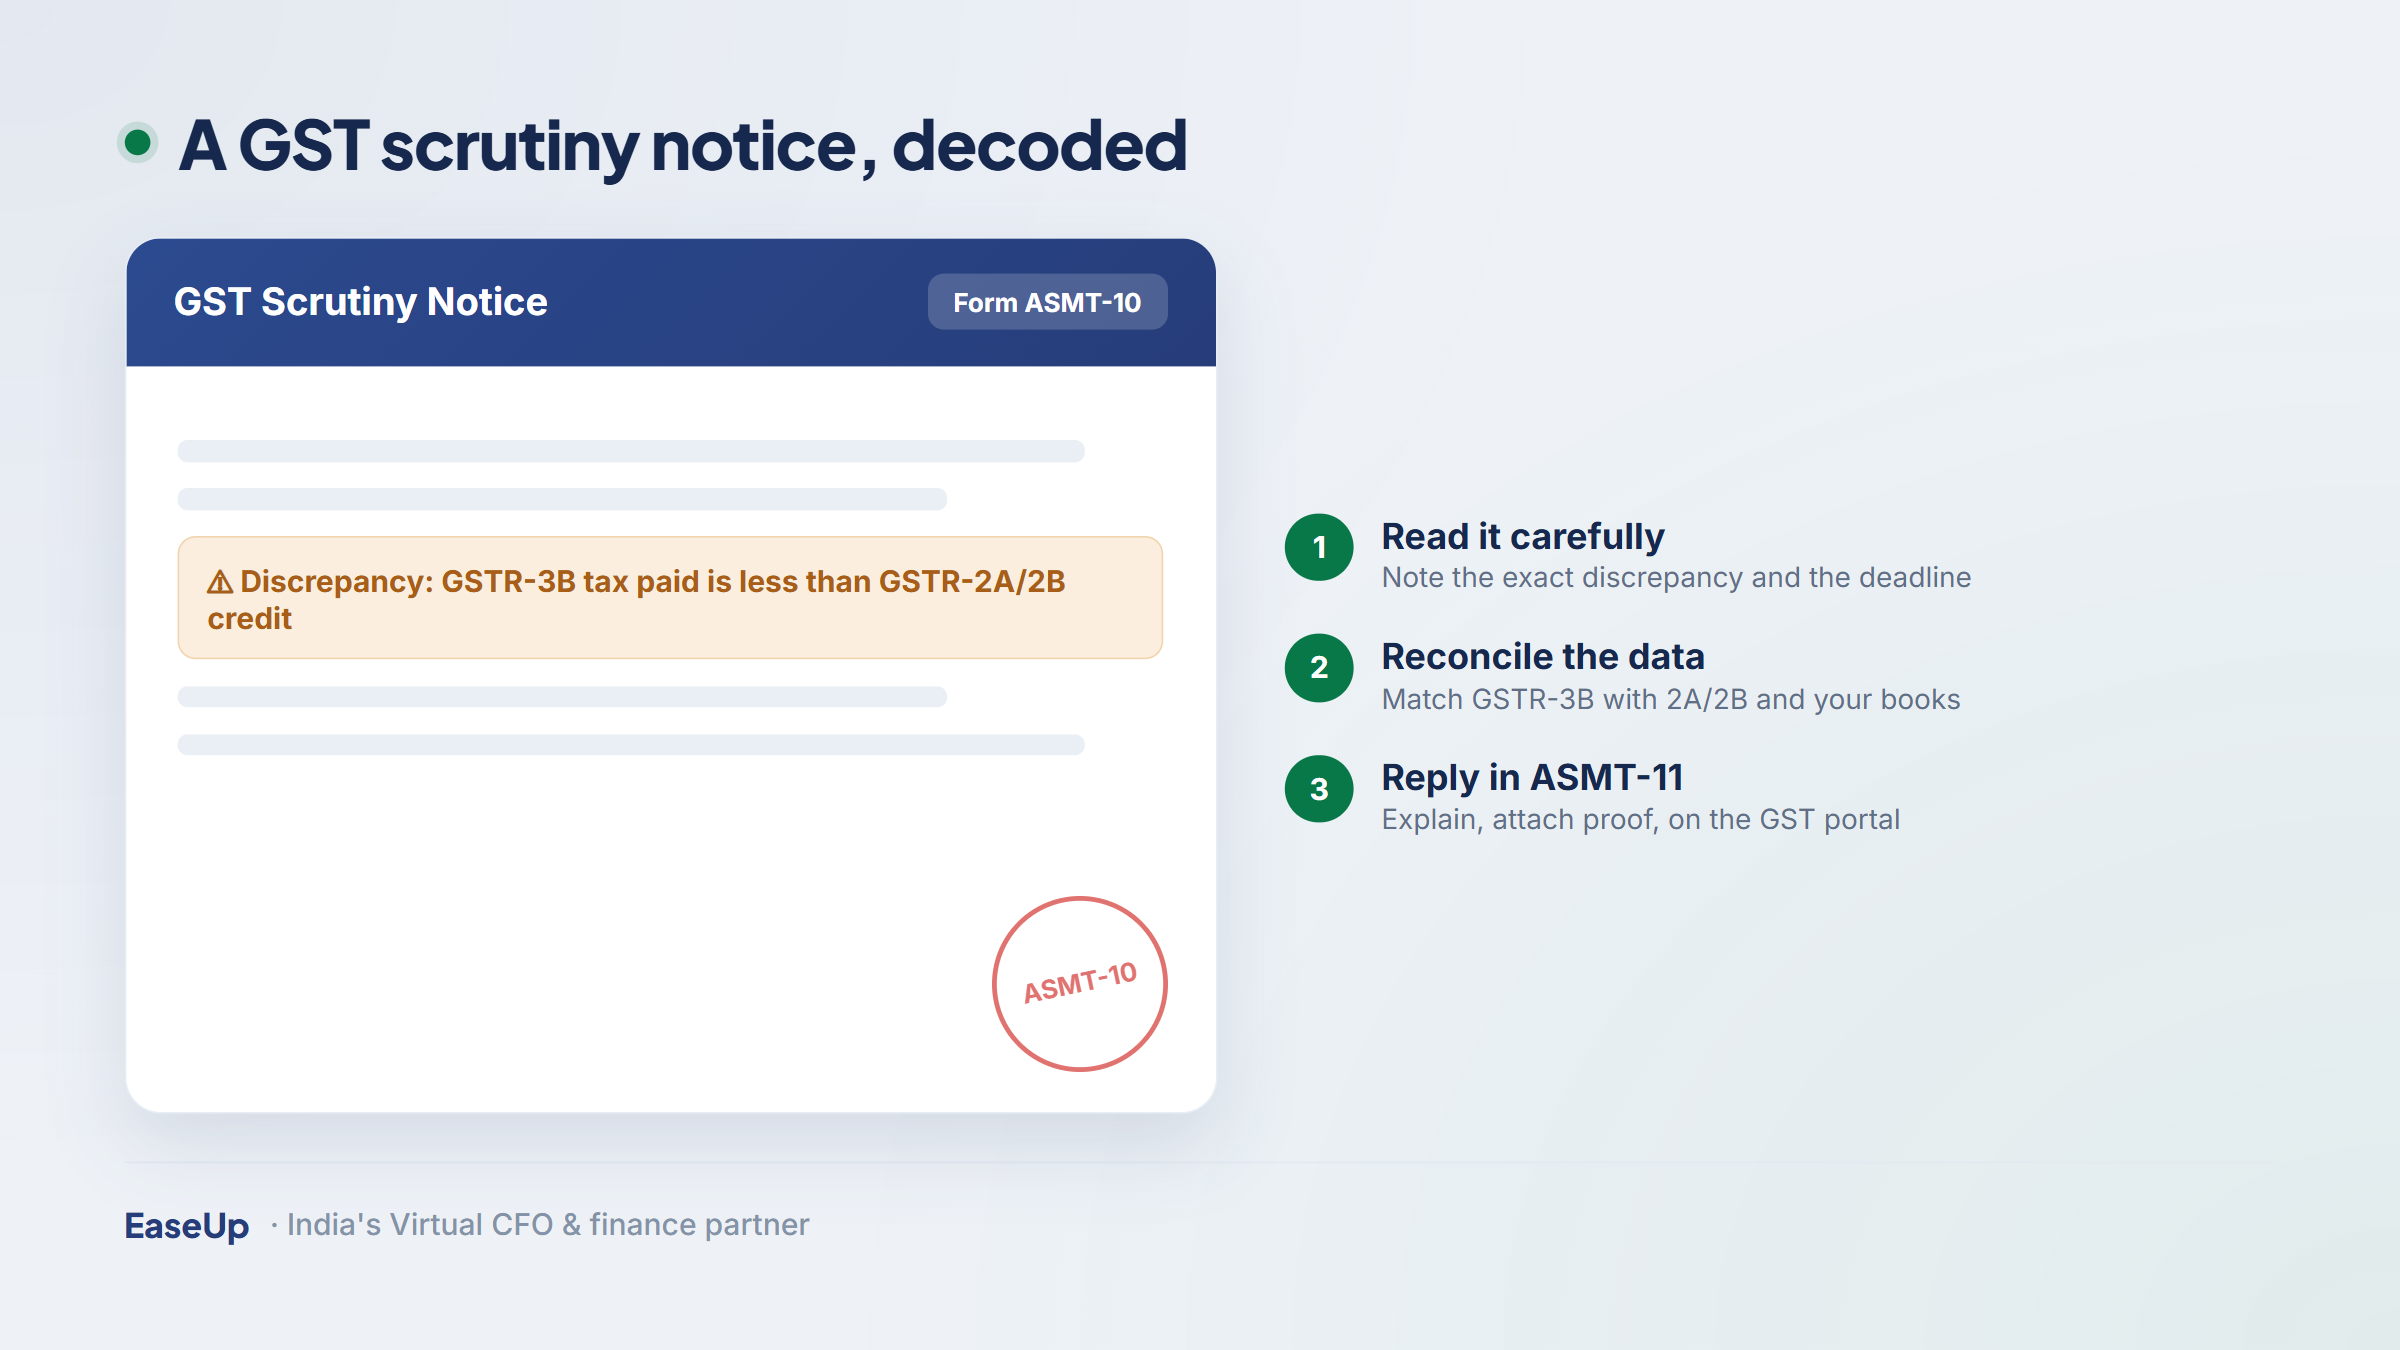
Task: Click the first grey placeholder line in notice
Action: tap(631, 451)
